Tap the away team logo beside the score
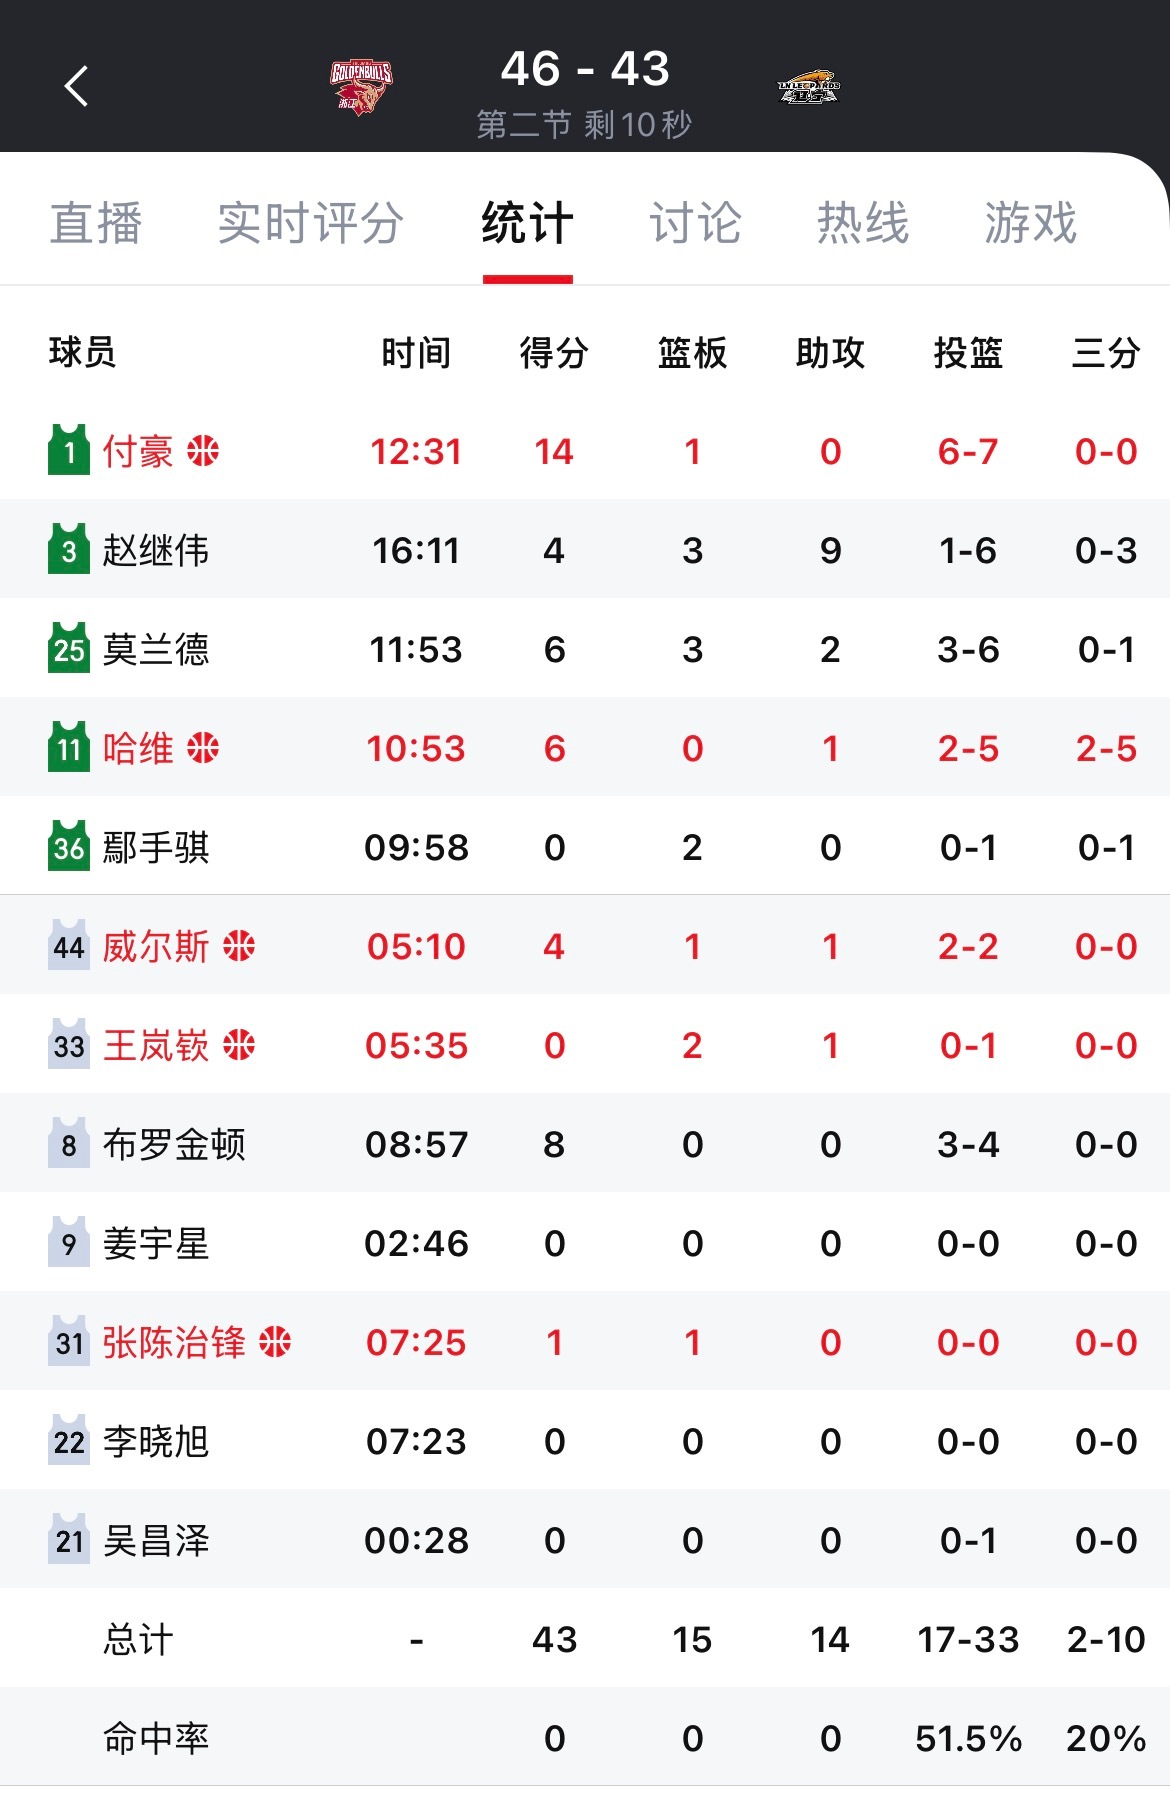The height and width of the screenshot is (1806, 1170). click(812, 82)
